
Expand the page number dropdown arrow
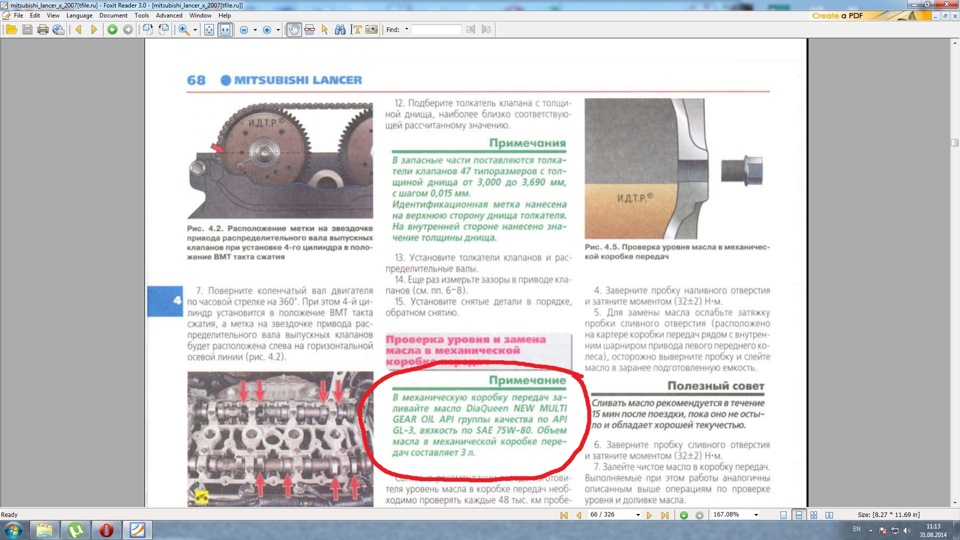(637, 515)
